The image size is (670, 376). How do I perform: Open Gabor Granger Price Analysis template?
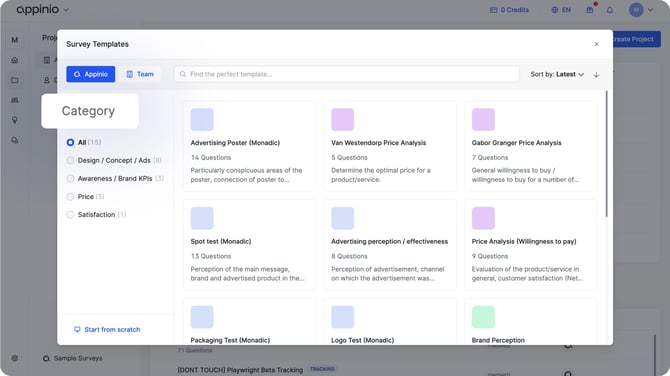pyautogui.click(x=531, y=146)
